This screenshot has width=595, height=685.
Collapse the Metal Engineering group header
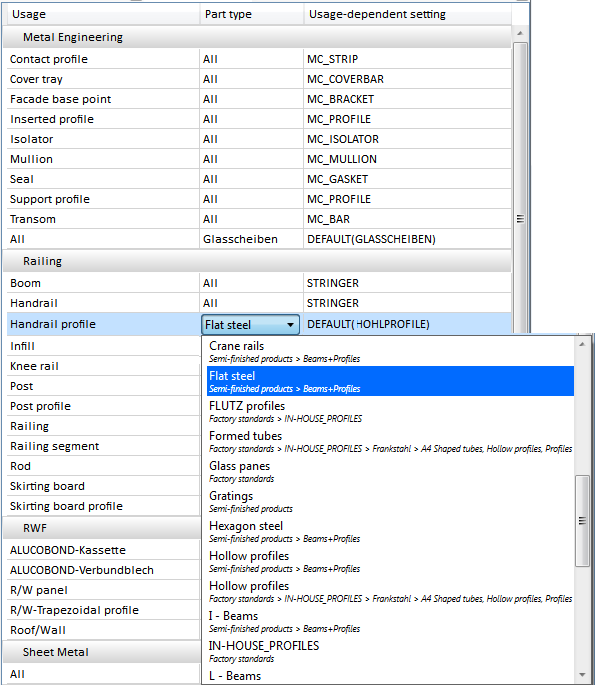click(x=257, y=37)
